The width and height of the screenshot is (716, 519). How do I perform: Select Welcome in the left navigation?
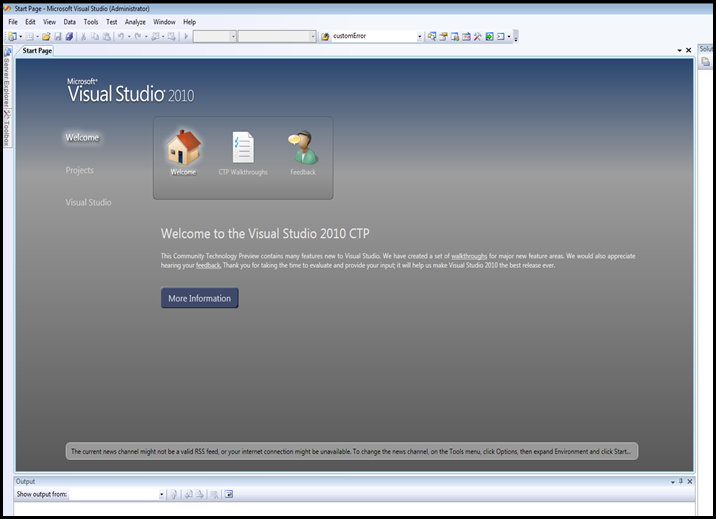tap(82, 137)
